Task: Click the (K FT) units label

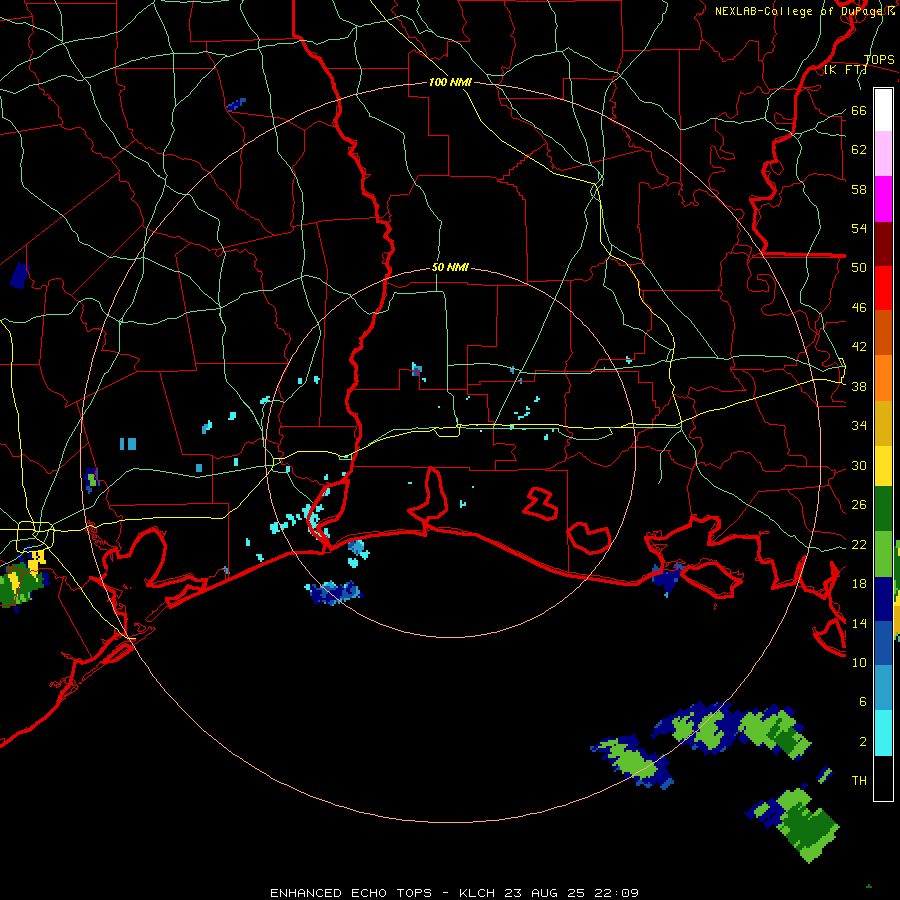Action: click(x=846, y=70)
